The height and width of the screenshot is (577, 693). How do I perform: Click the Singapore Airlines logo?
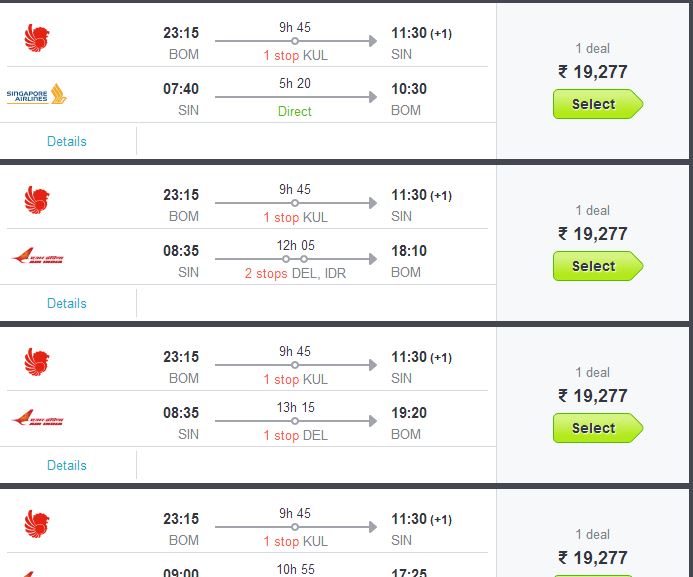click(37, 96)
